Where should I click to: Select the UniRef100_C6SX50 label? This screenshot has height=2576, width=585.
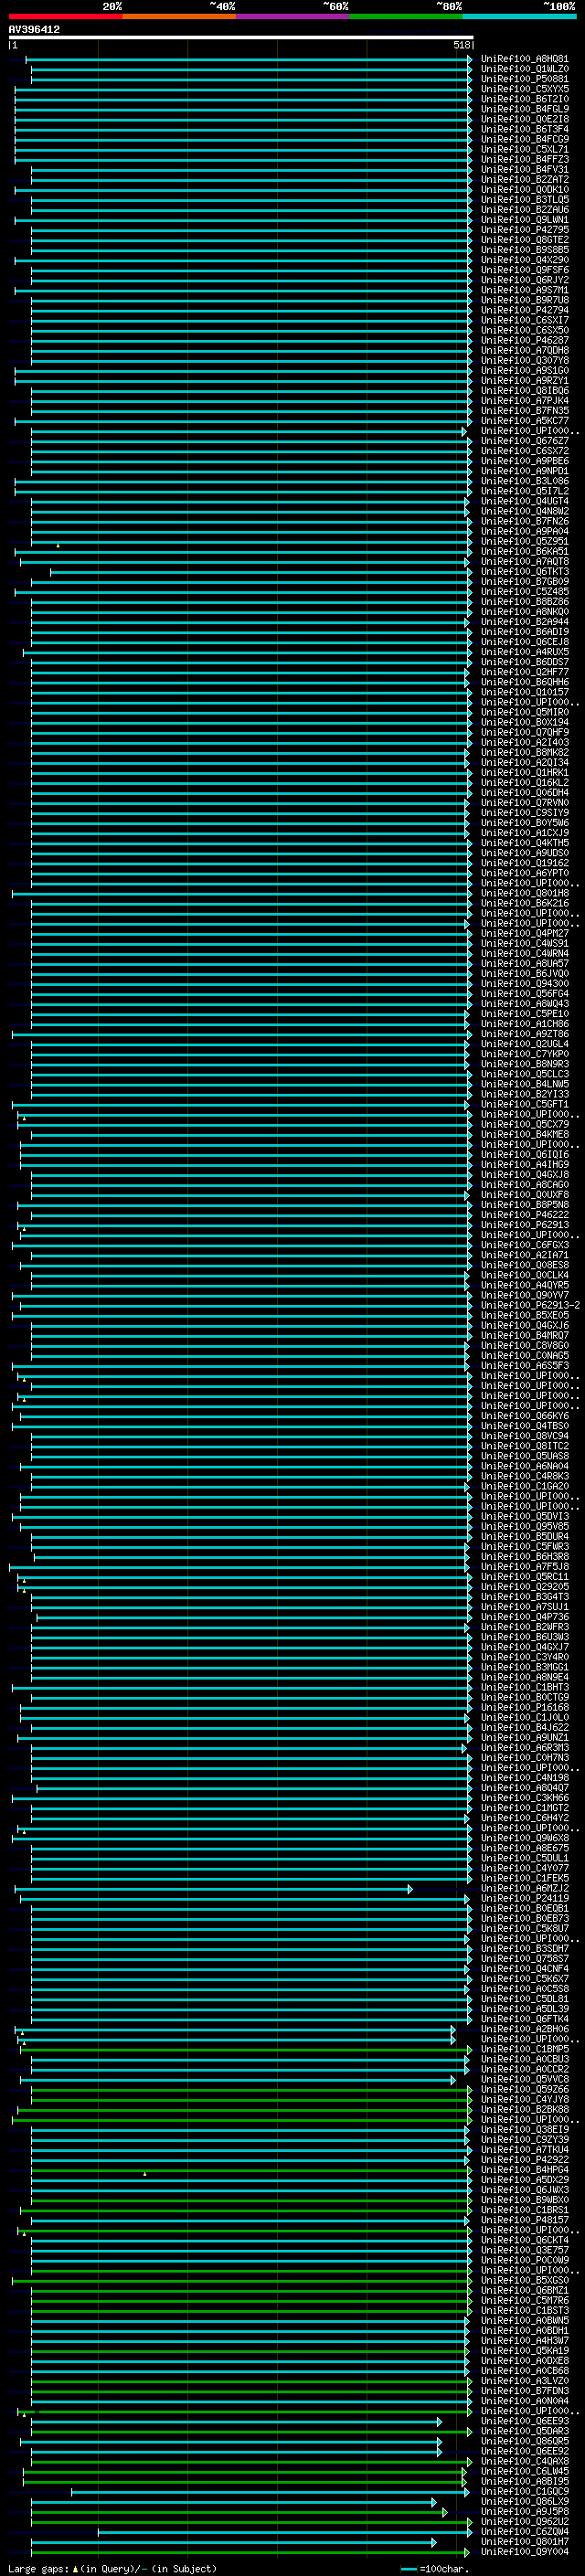coord(525,330)
